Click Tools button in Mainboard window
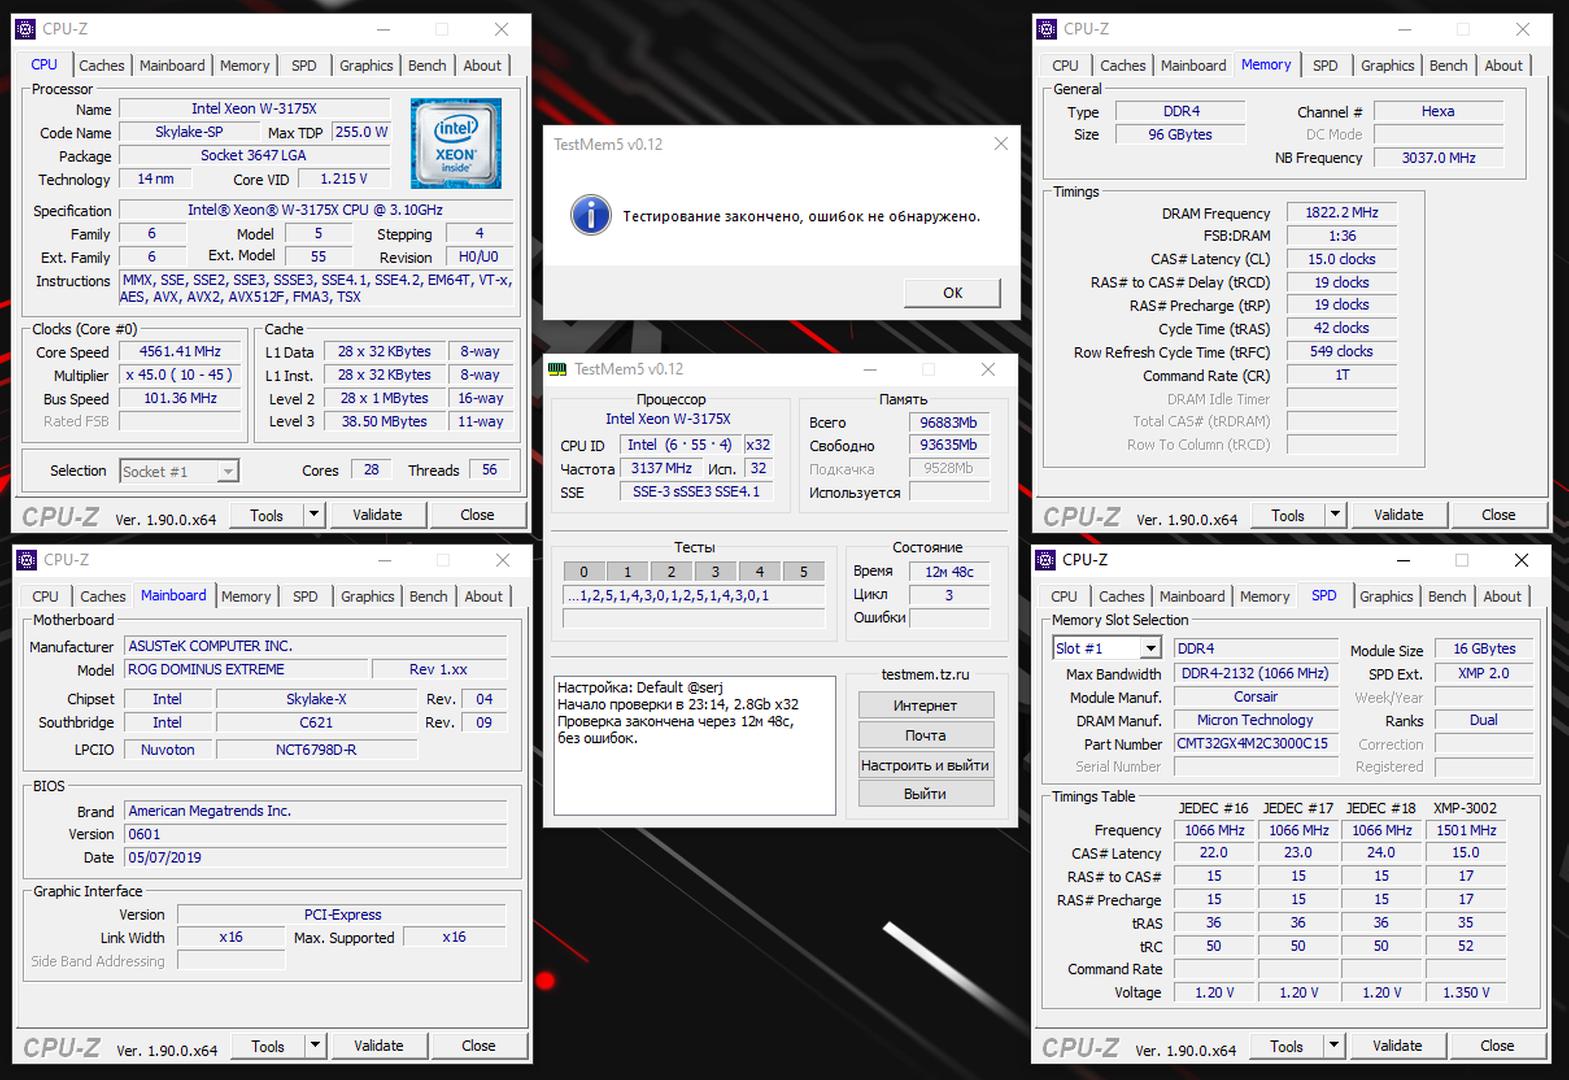This screenshot has width=1569, height=1080. coord(268,1046)
